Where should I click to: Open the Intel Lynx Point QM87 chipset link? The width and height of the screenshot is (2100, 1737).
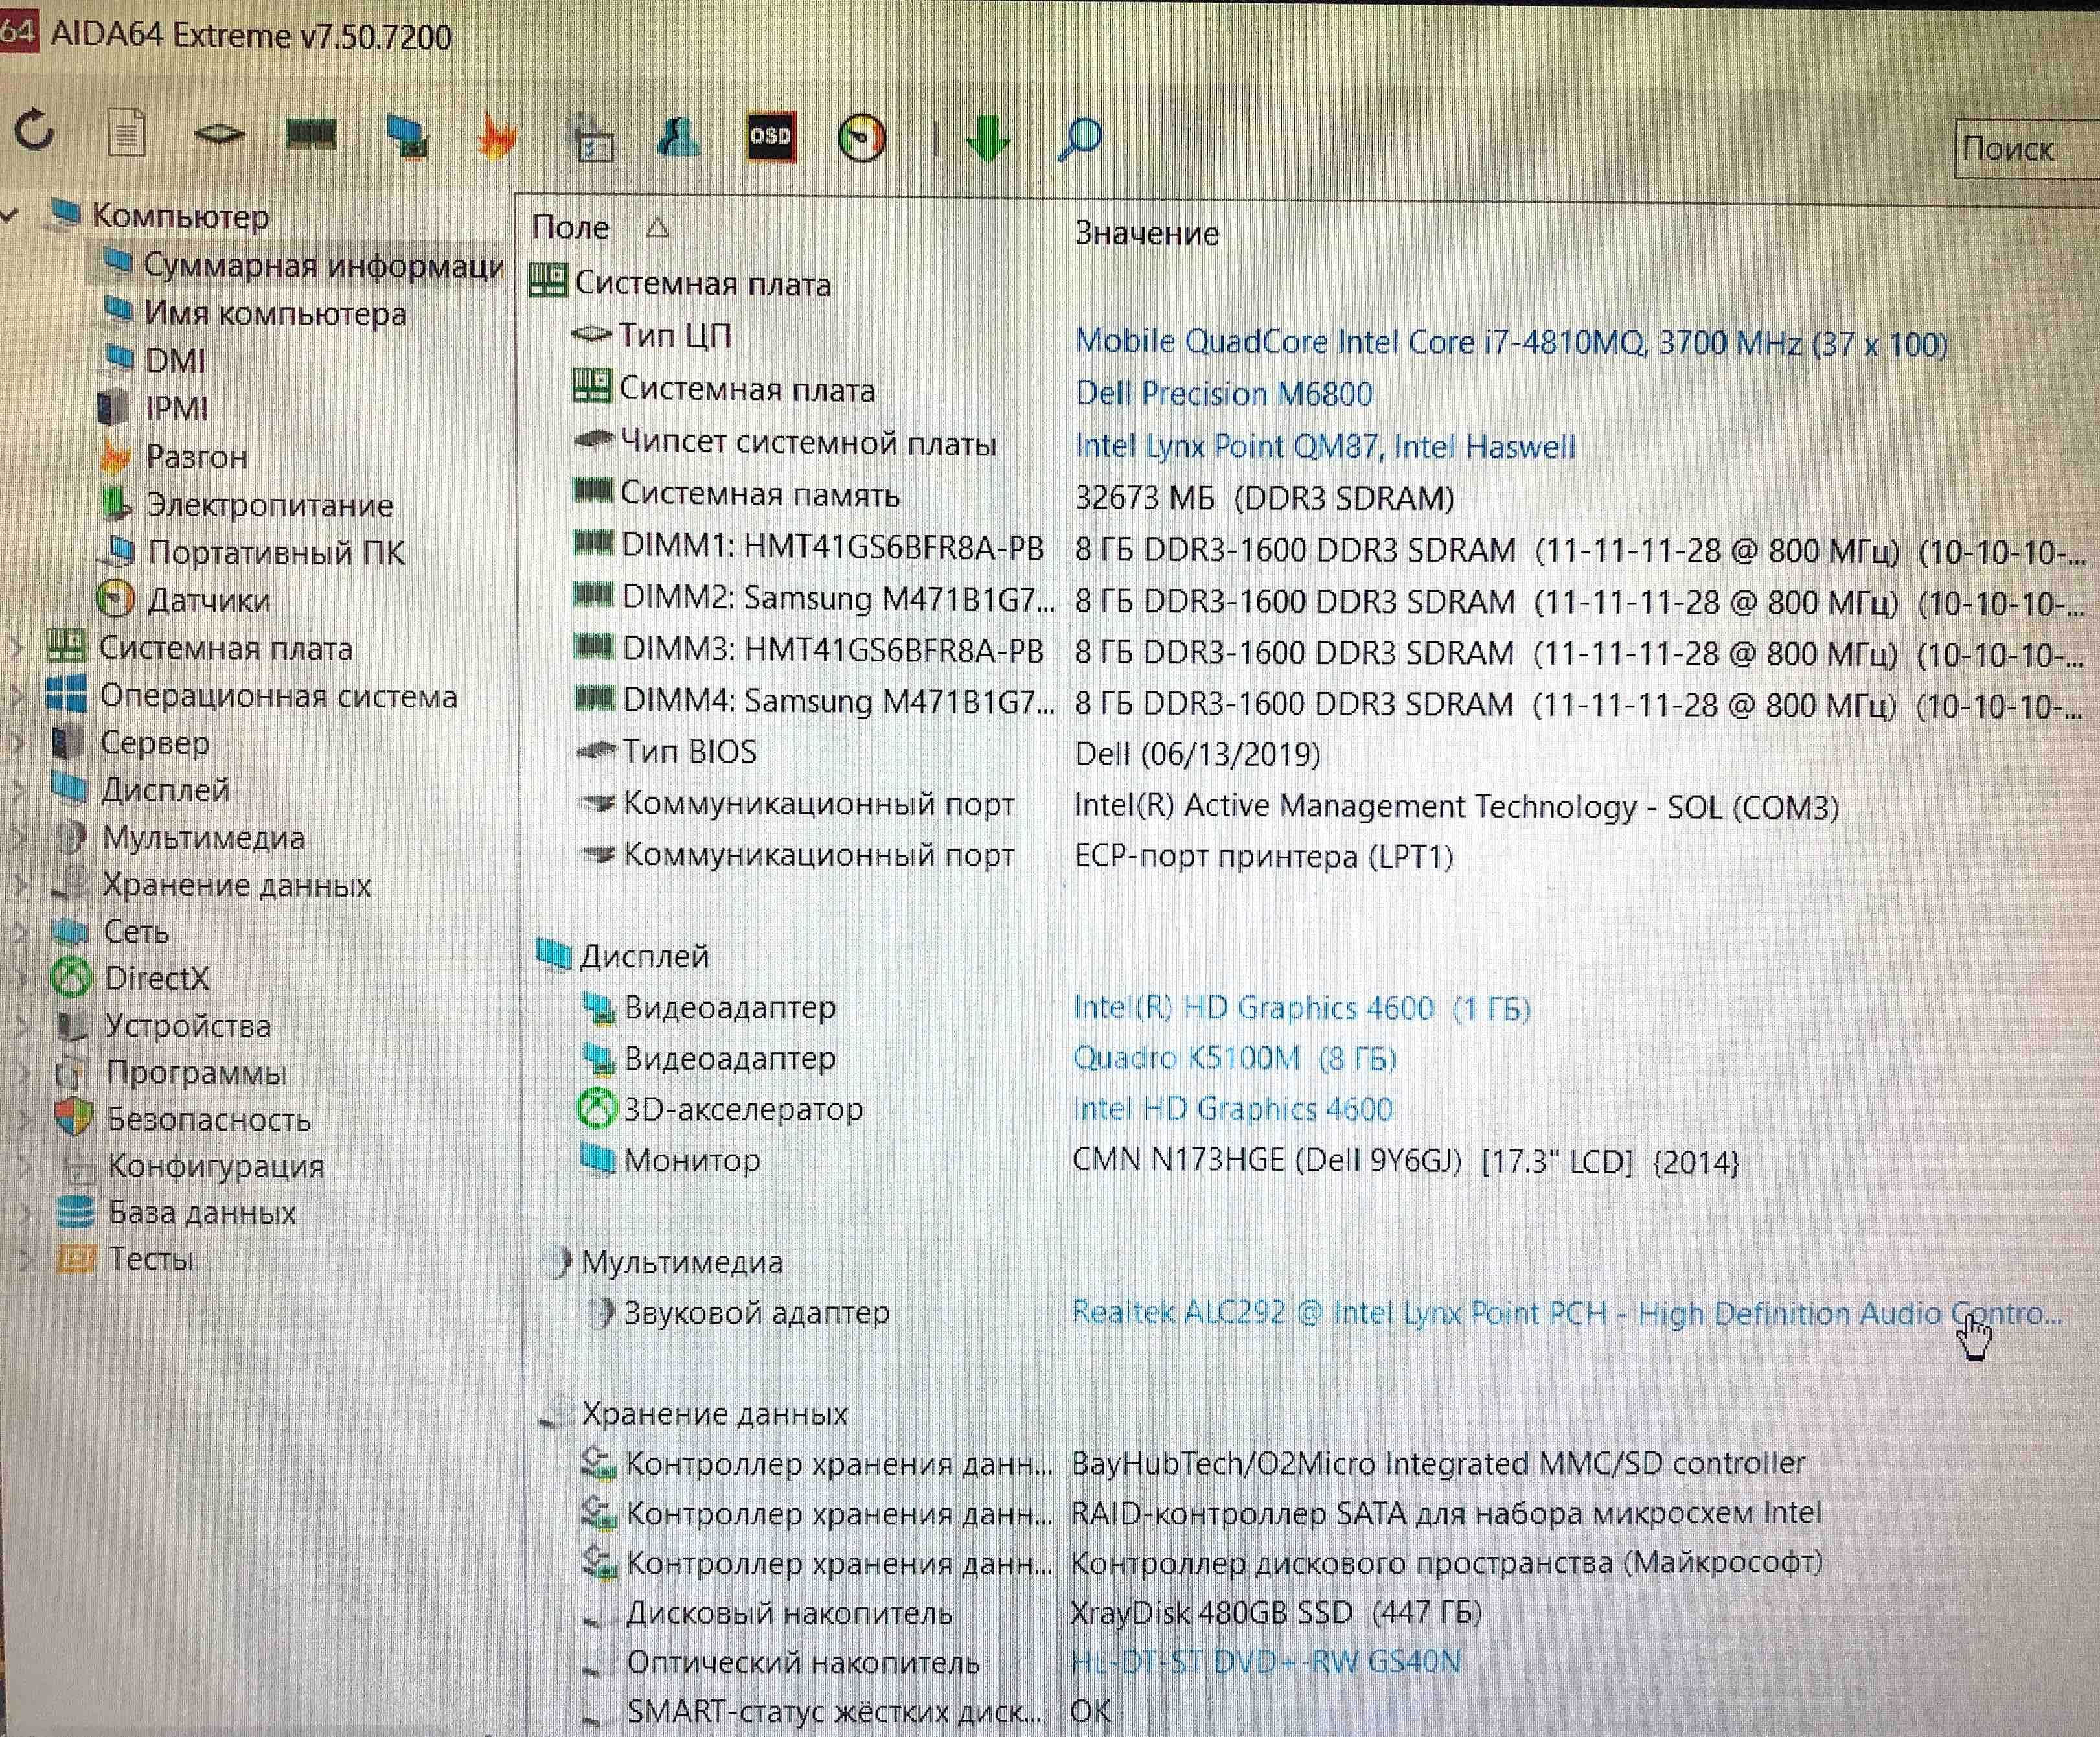pyautogui.click(x=1325, y=446)
